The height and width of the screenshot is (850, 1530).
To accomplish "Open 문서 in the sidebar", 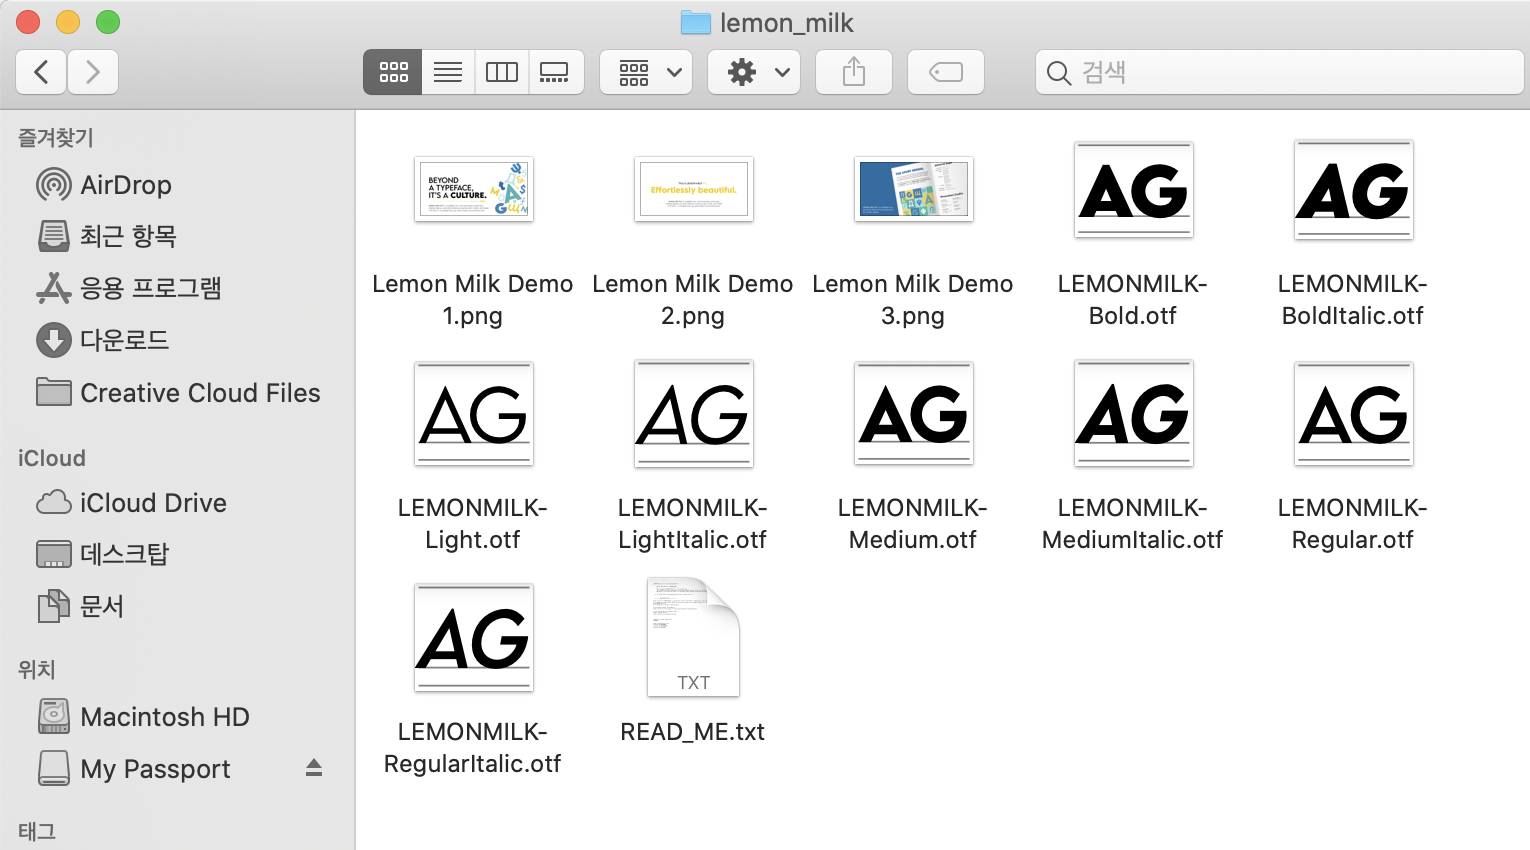I will coord(80,606).
